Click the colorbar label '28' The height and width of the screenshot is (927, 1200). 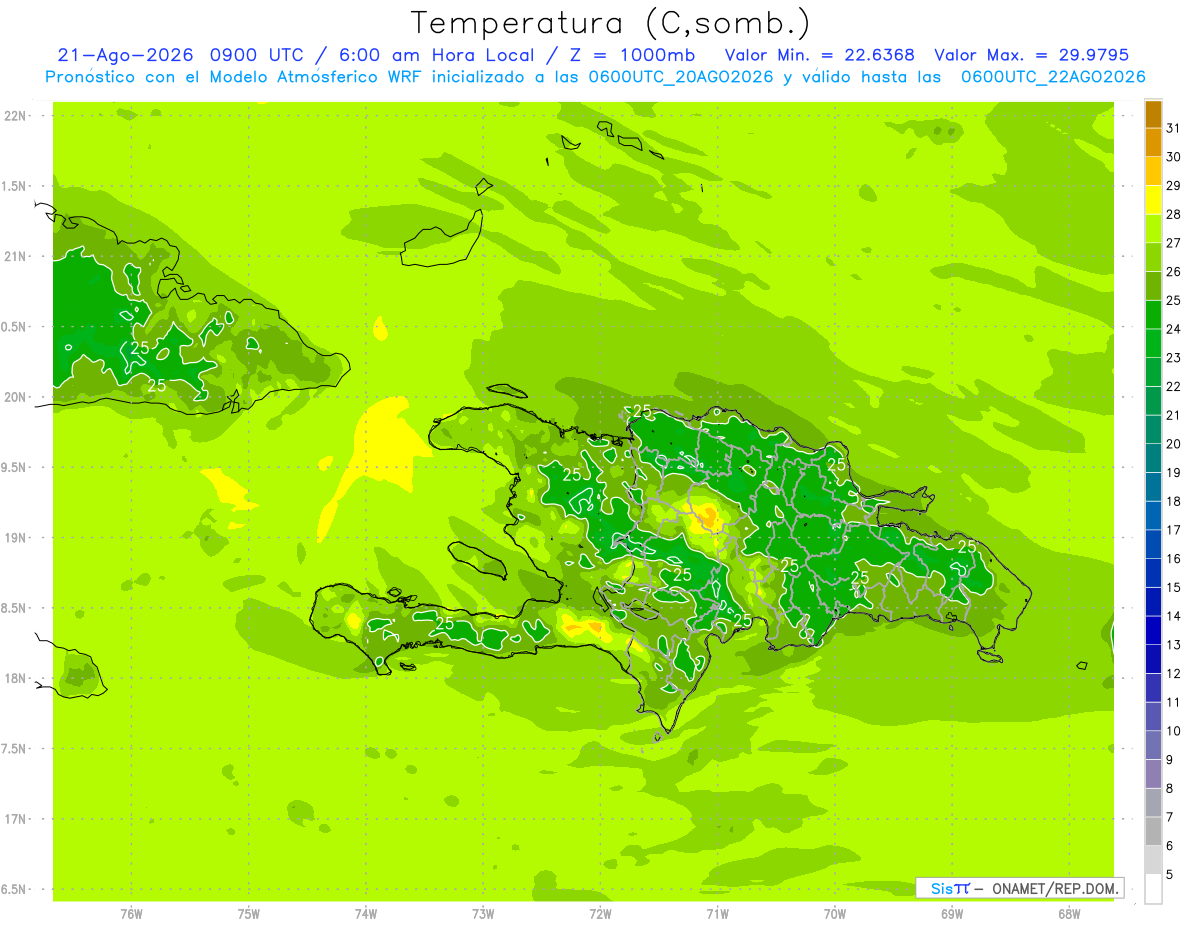tap(1174, 214)
